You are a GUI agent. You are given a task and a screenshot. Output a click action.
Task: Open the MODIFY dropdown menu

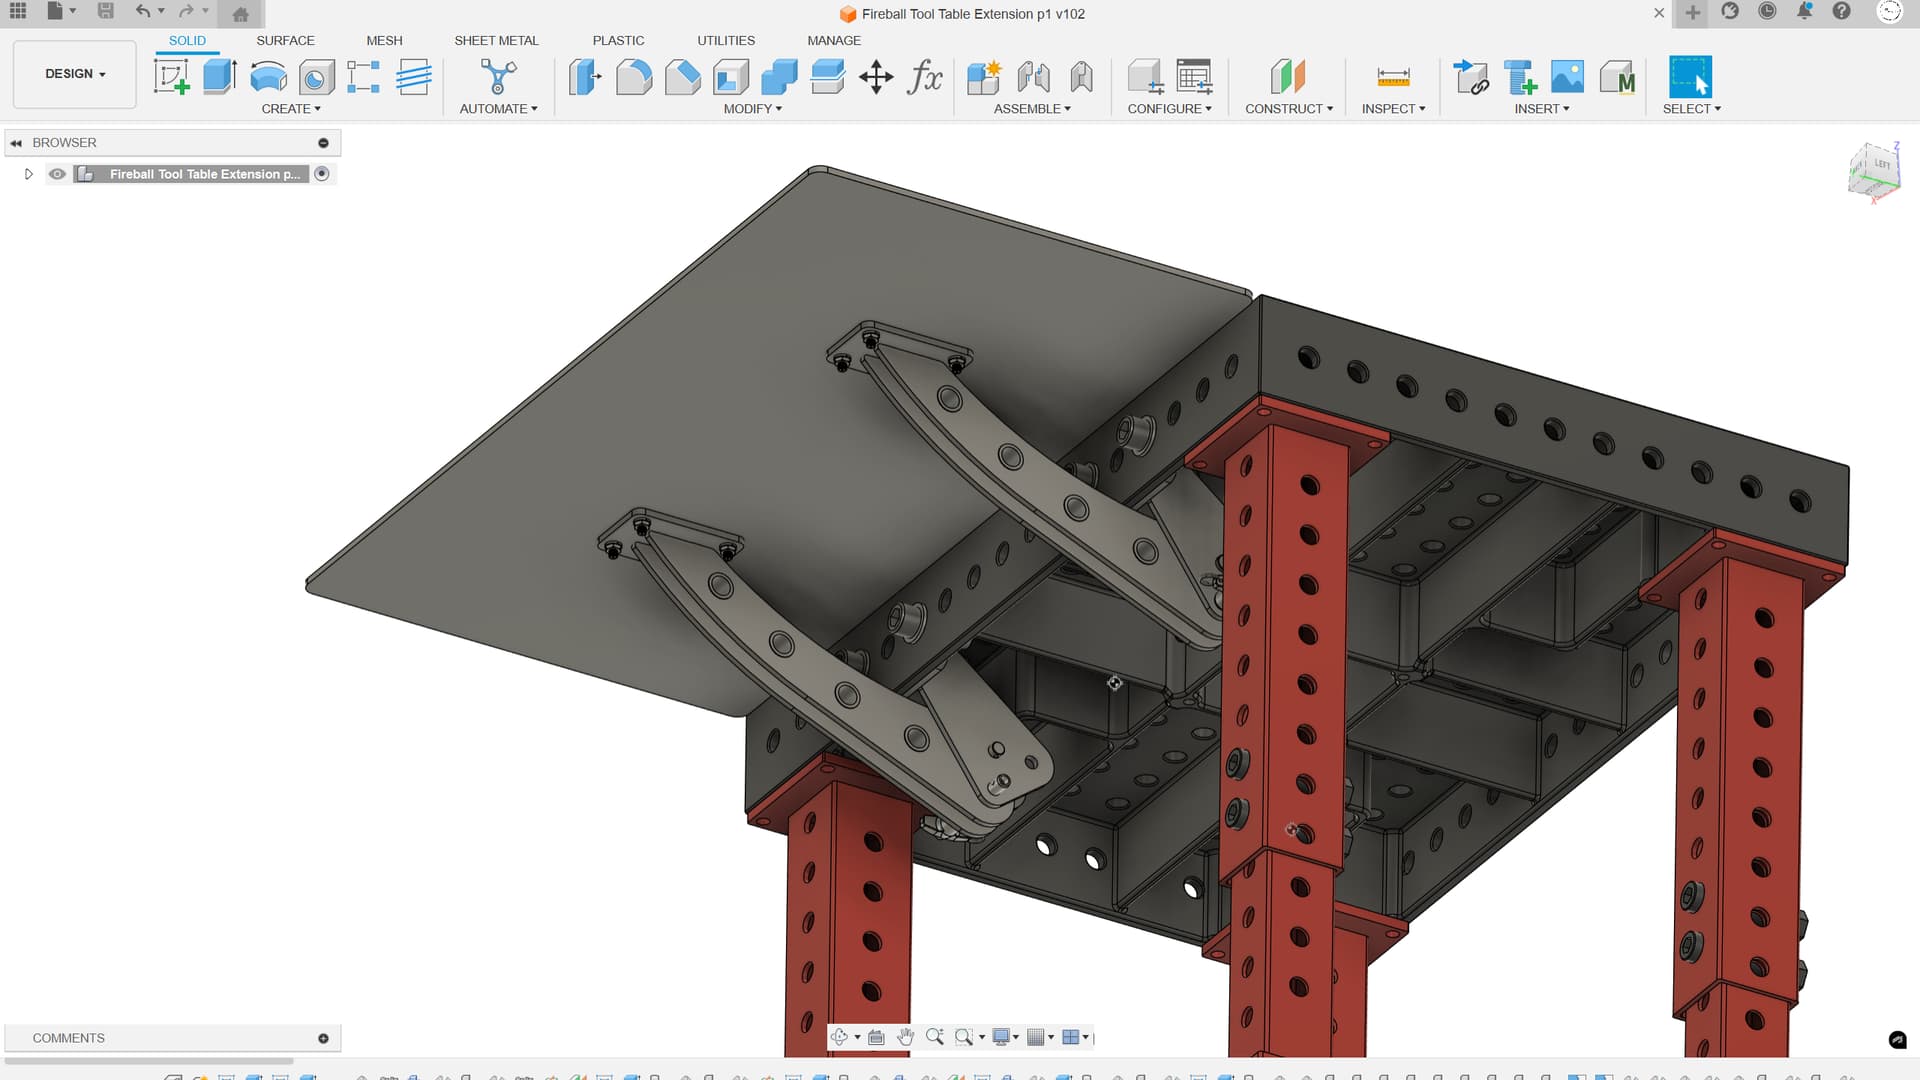click(x=753, y=109)
